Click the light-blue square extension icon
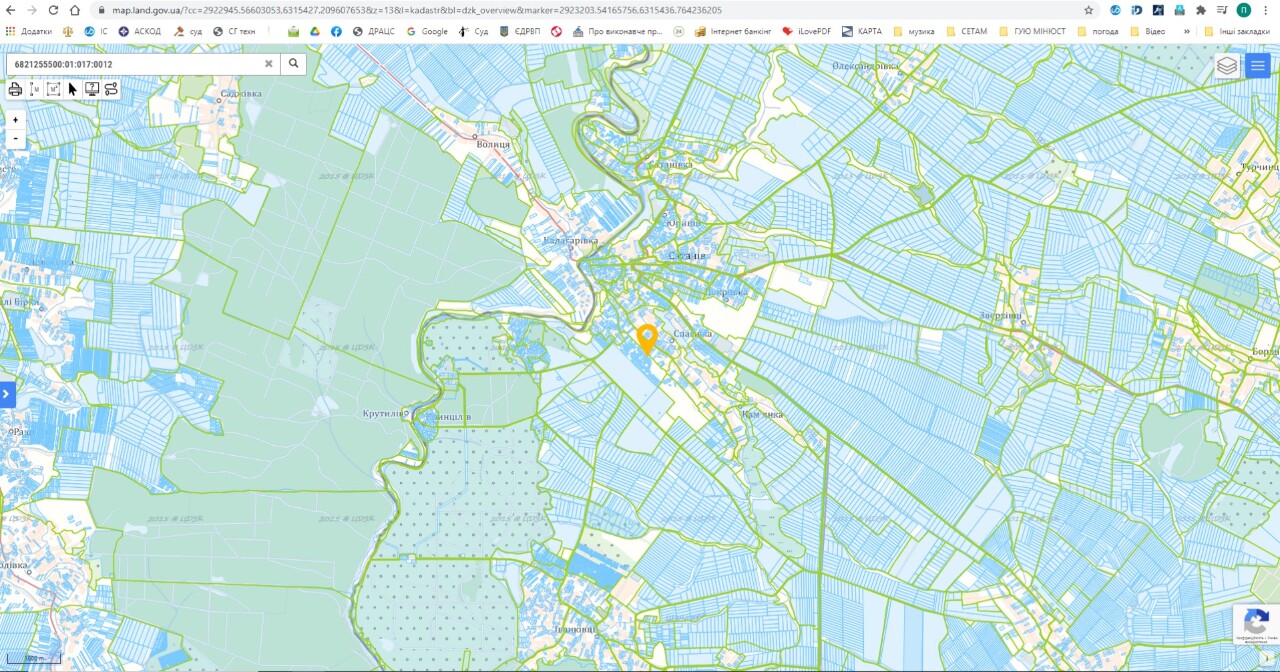Viewport: 1280px width, 672px height. click(1180, 10)
